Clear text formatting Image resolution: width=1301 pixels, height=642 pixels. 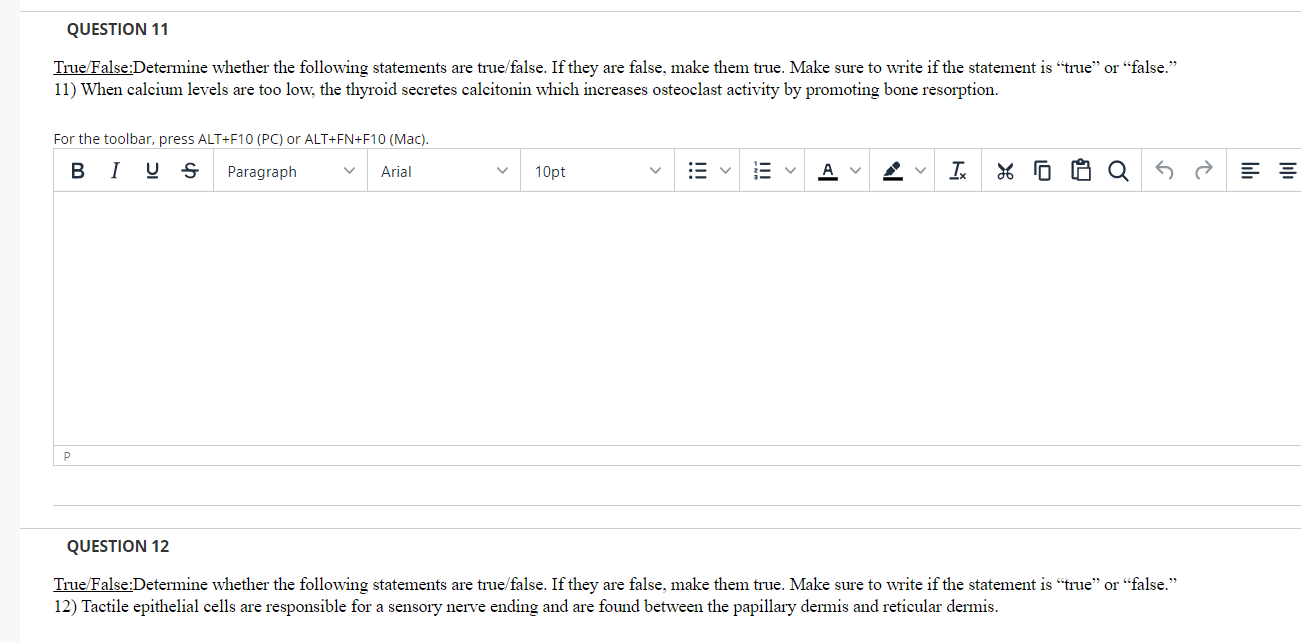click(x=958, y=171)
